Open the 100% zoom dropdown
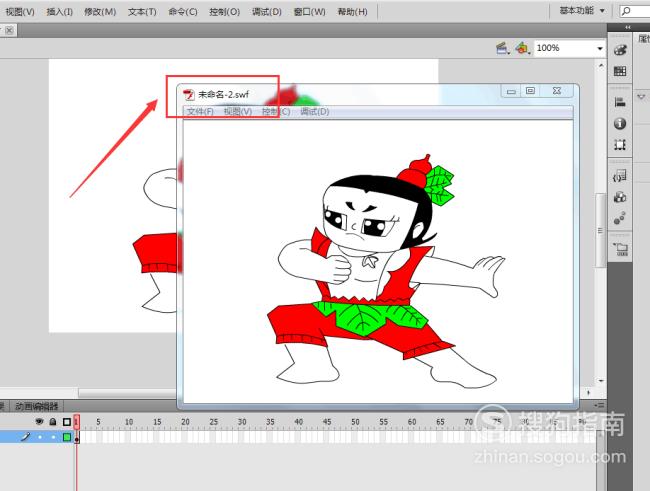This screenshot has height=491, width=650. point(600,49)
